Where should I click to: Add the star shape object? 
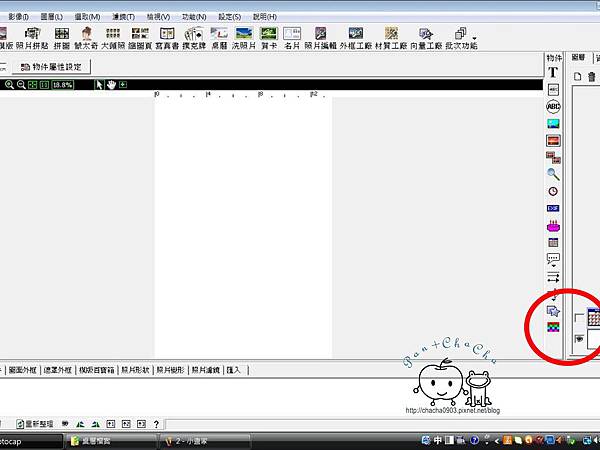[x=553, y=311]
